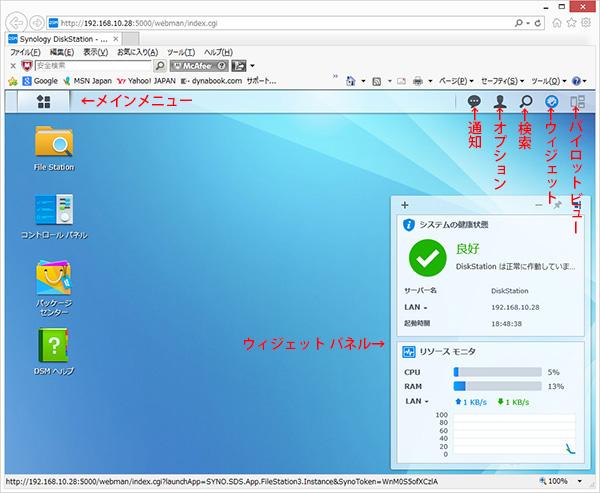The height and width of the screenshot is (493, 600).
Task: Open the MSN Japan bookmark link
Action: point(88,81)
